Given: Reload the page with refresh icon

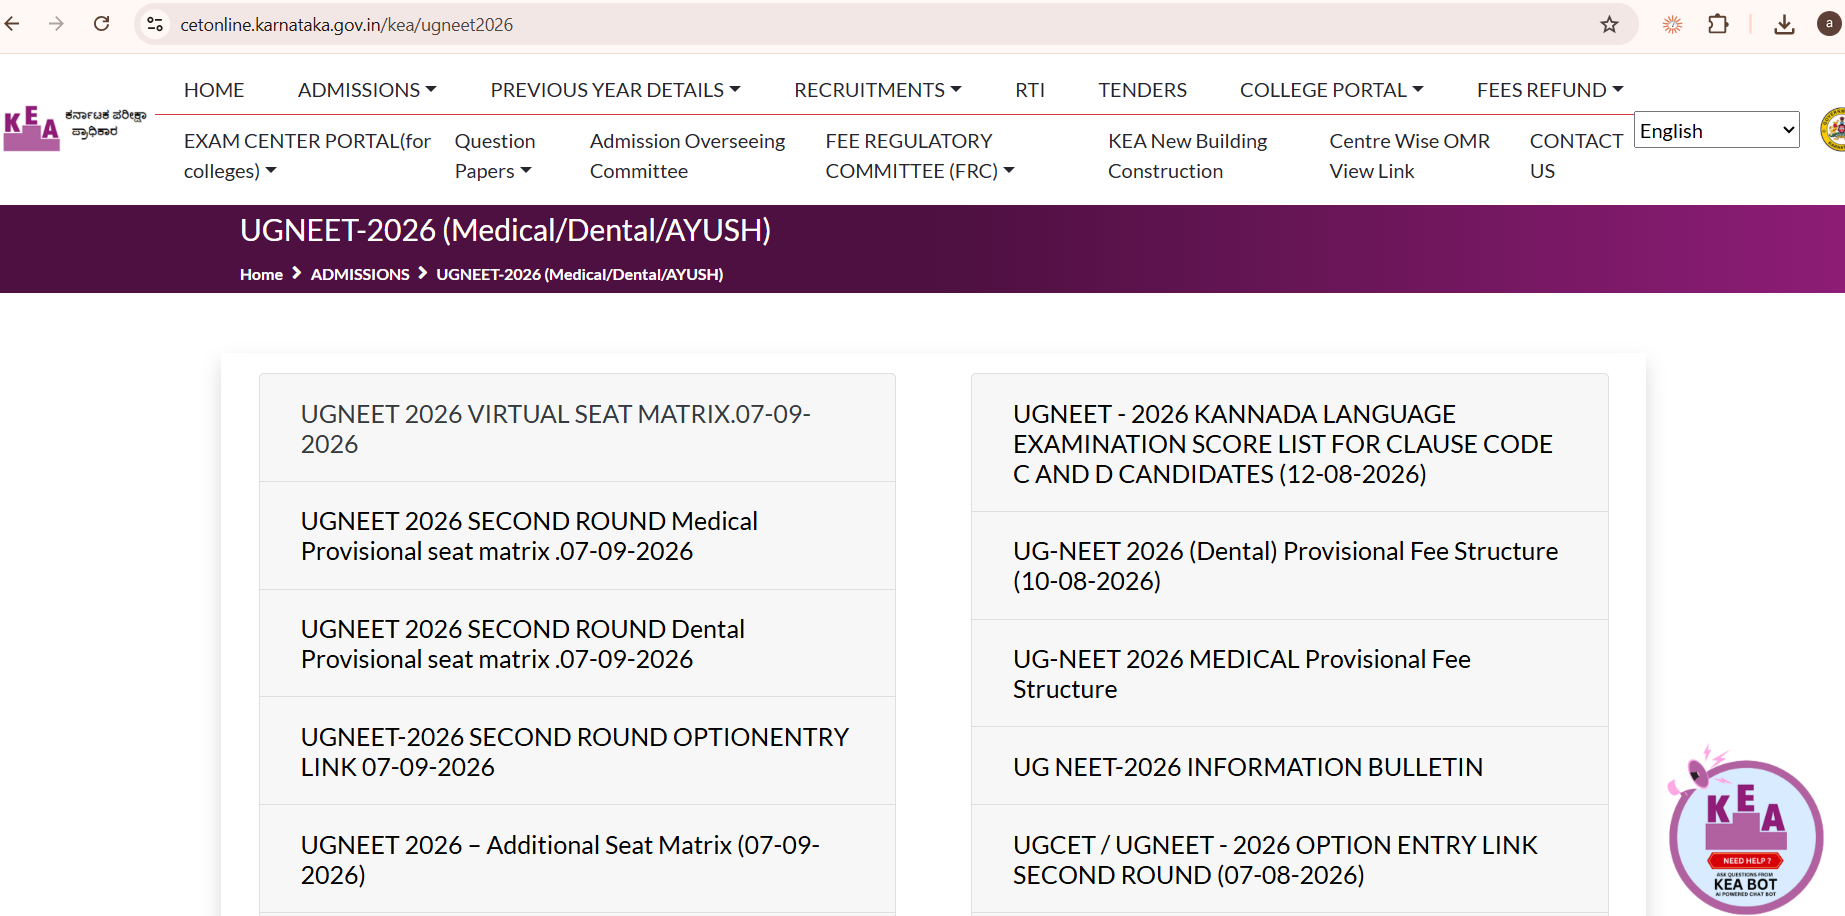Looking at the screenshot, I should [101, 24].
